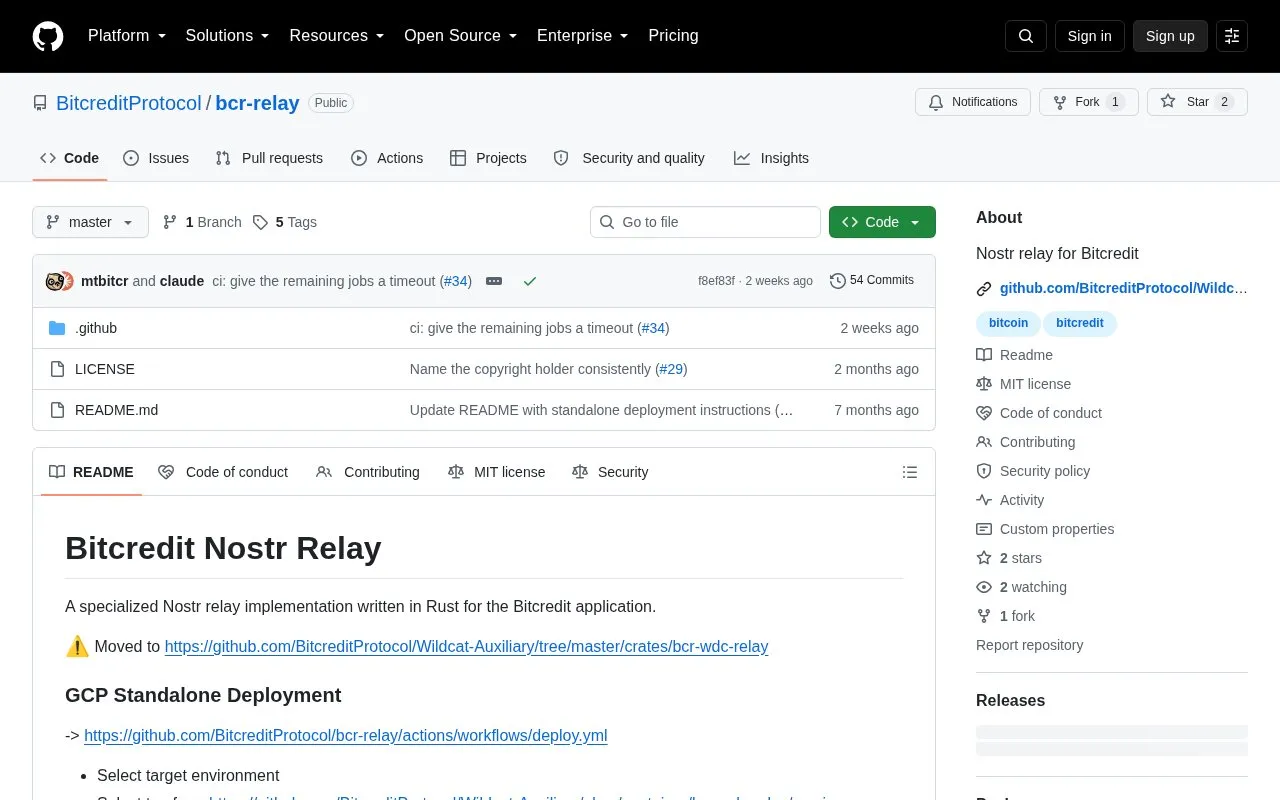Click the star icon beside 2 stars
Screen dimensions: 1280x800
984,558
